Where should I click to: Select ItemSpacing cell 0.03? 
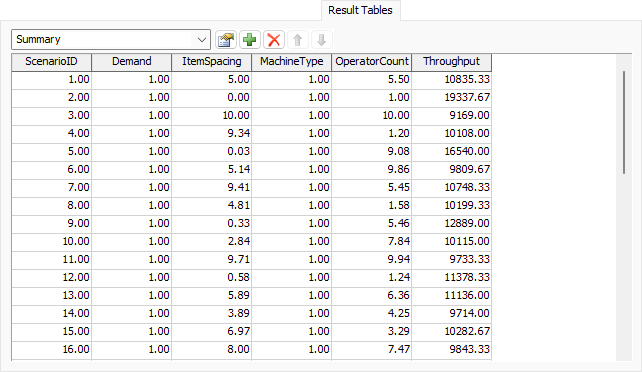point(212,151)
